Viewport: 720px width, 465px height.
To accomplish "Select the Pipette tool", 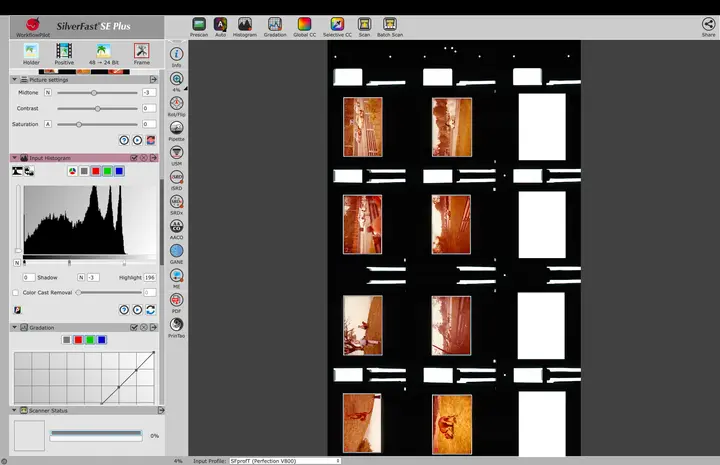I will coord(177,130).
